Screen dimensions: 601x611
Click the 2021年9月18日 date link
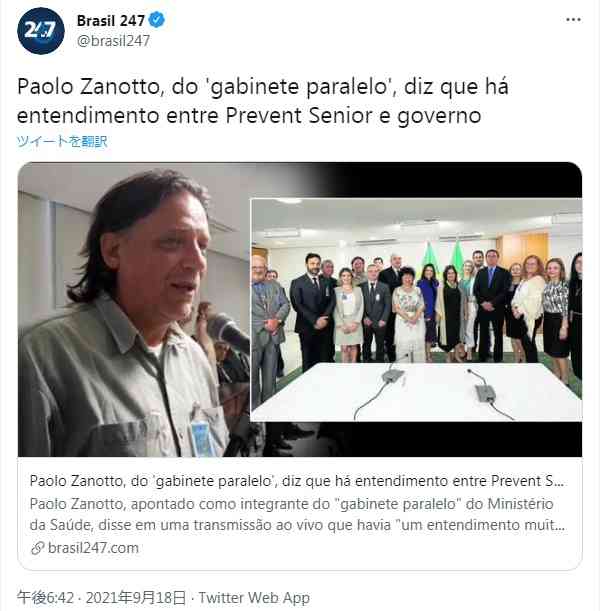(x=136, y=598)
